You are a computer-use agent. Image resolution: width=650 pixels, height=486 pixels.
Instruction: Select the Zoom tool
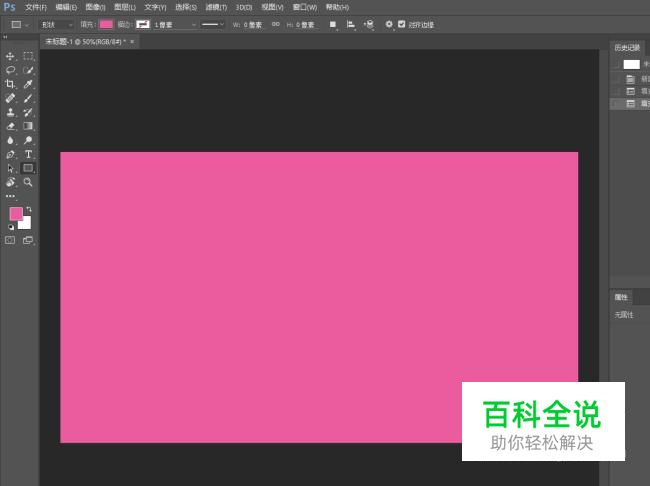(29, 183)
